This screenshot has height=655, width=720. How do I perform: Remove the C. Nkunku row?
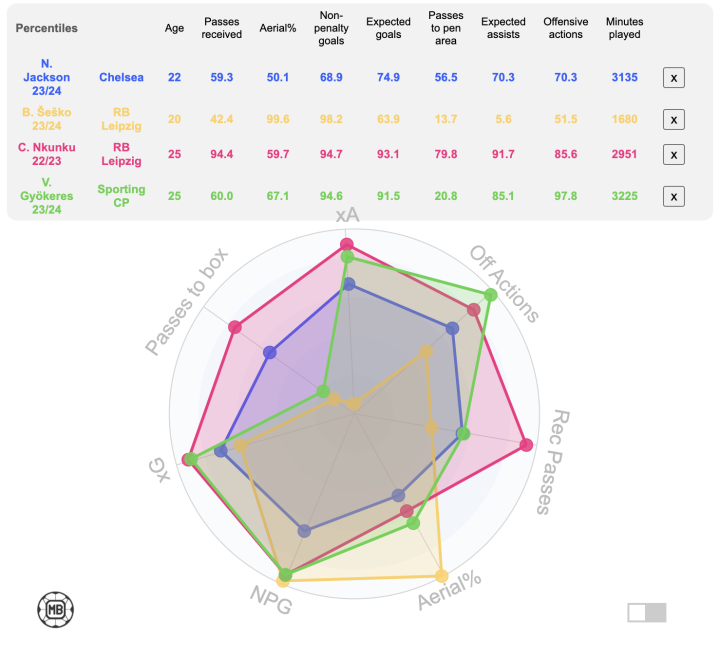coord(674,155)
